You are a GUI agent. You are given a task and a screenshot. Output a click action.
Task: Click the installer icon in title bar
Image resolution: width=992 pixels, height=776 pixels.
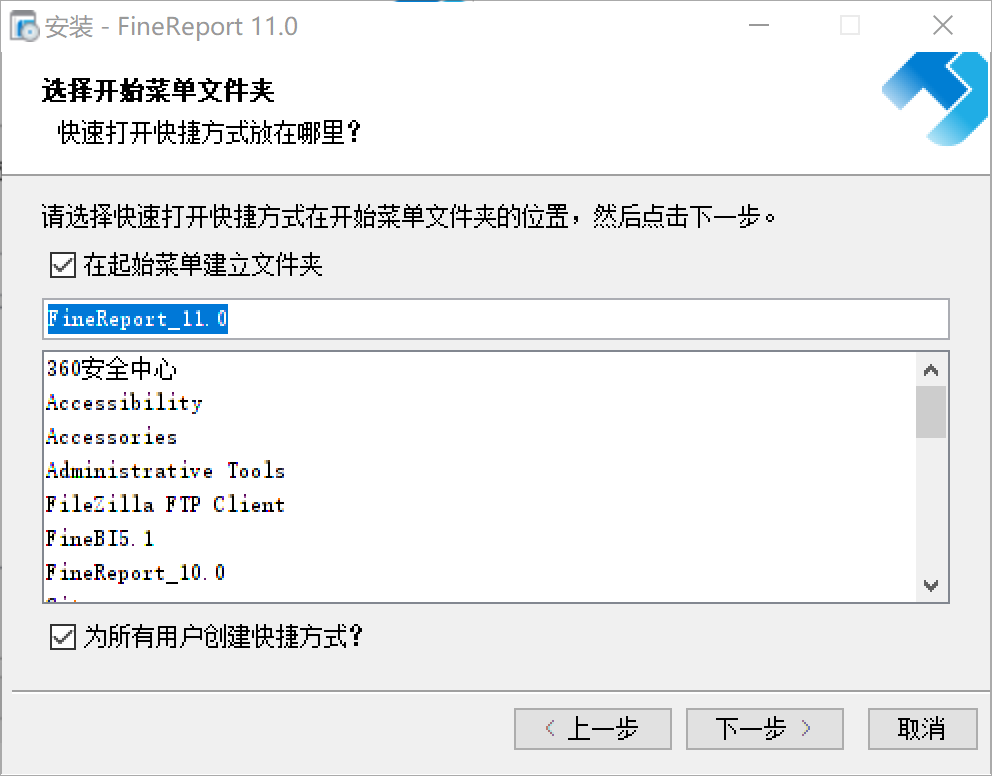coord(24,26)
